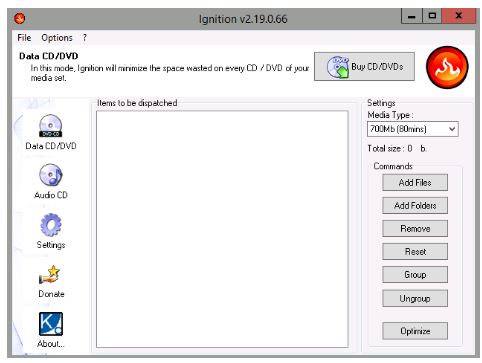
Task: Click the Add Folders button
Action: pyautogui.click(x=415, y=205)
